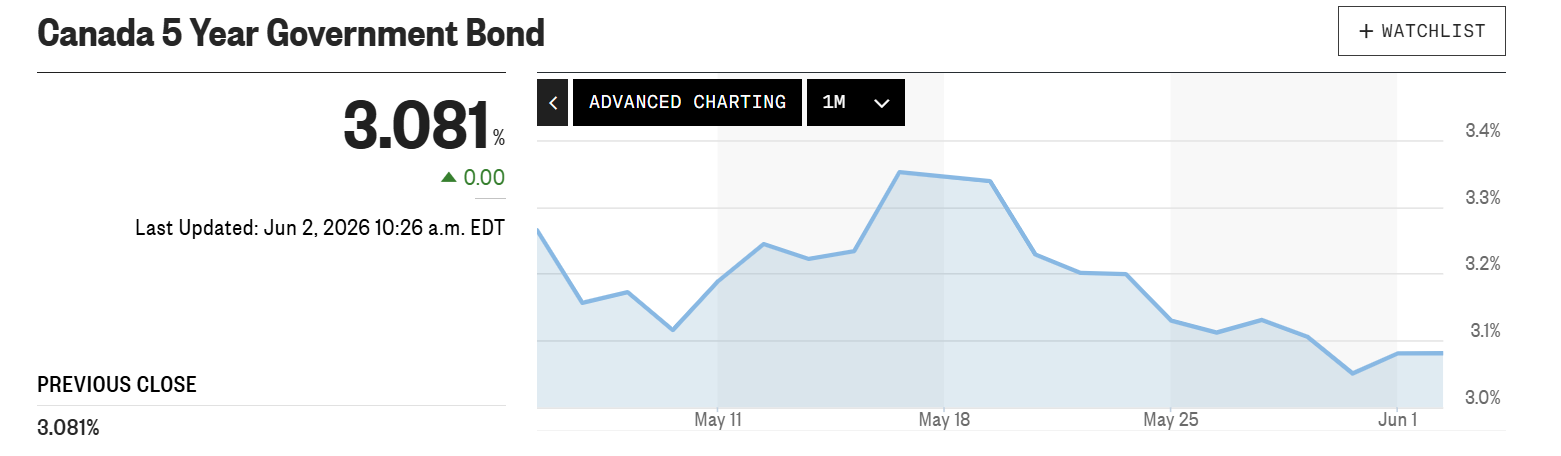
Task: Click the 3.4% y-axis label
Action: 1483,131
